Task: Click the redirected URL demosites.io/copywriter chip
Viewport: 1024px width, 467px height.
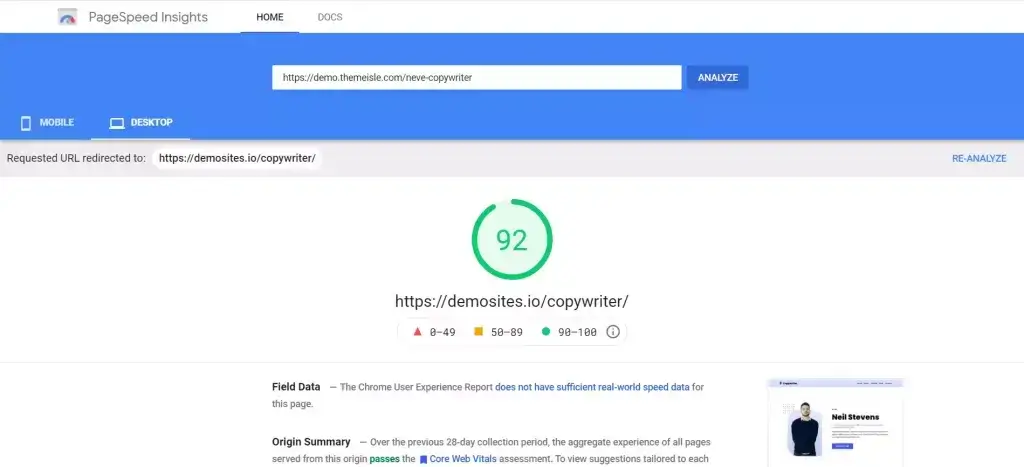Action: coord(237,159)
